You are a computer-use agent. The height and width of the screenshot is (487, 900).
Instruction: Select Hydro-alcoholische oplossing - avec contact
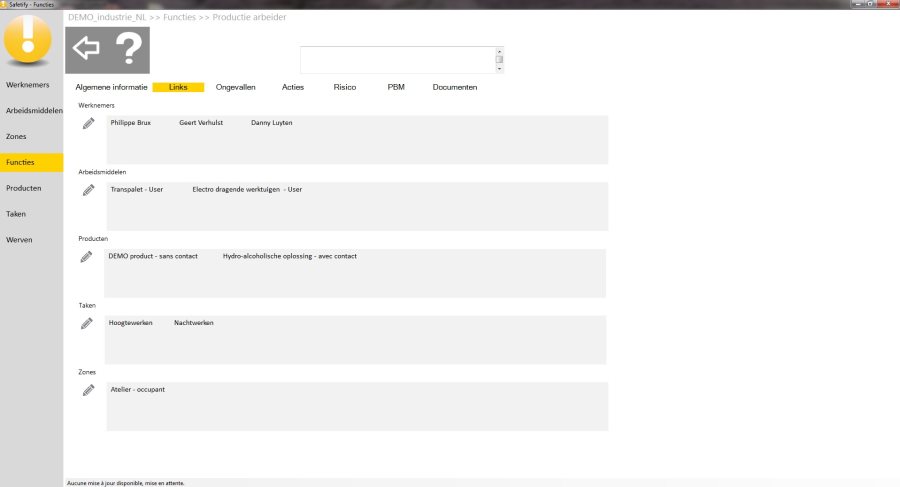coord(289,256)
